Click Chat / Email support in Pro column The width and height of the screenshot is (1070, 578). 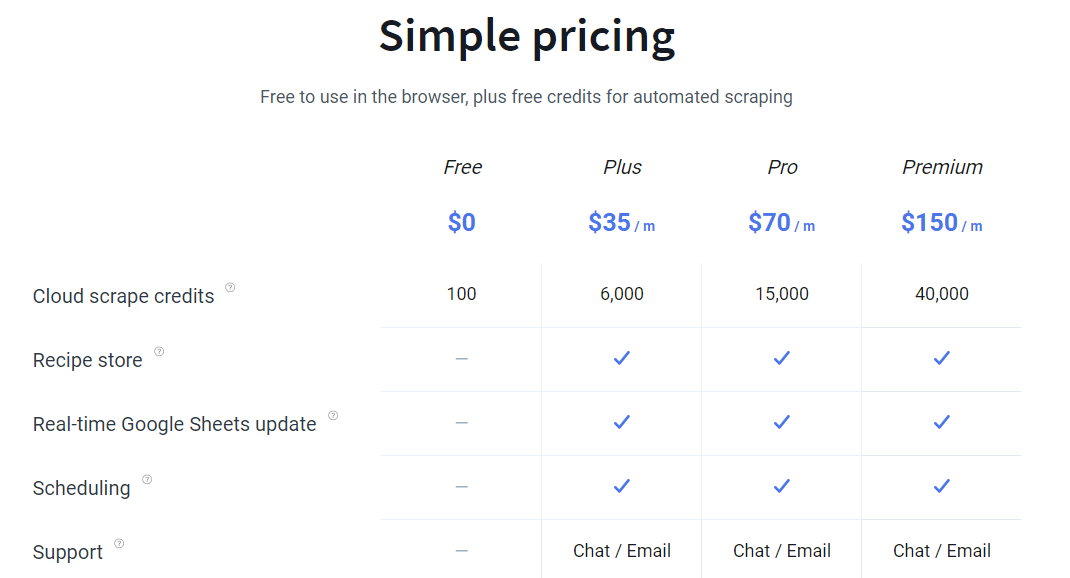coord(782,551)
